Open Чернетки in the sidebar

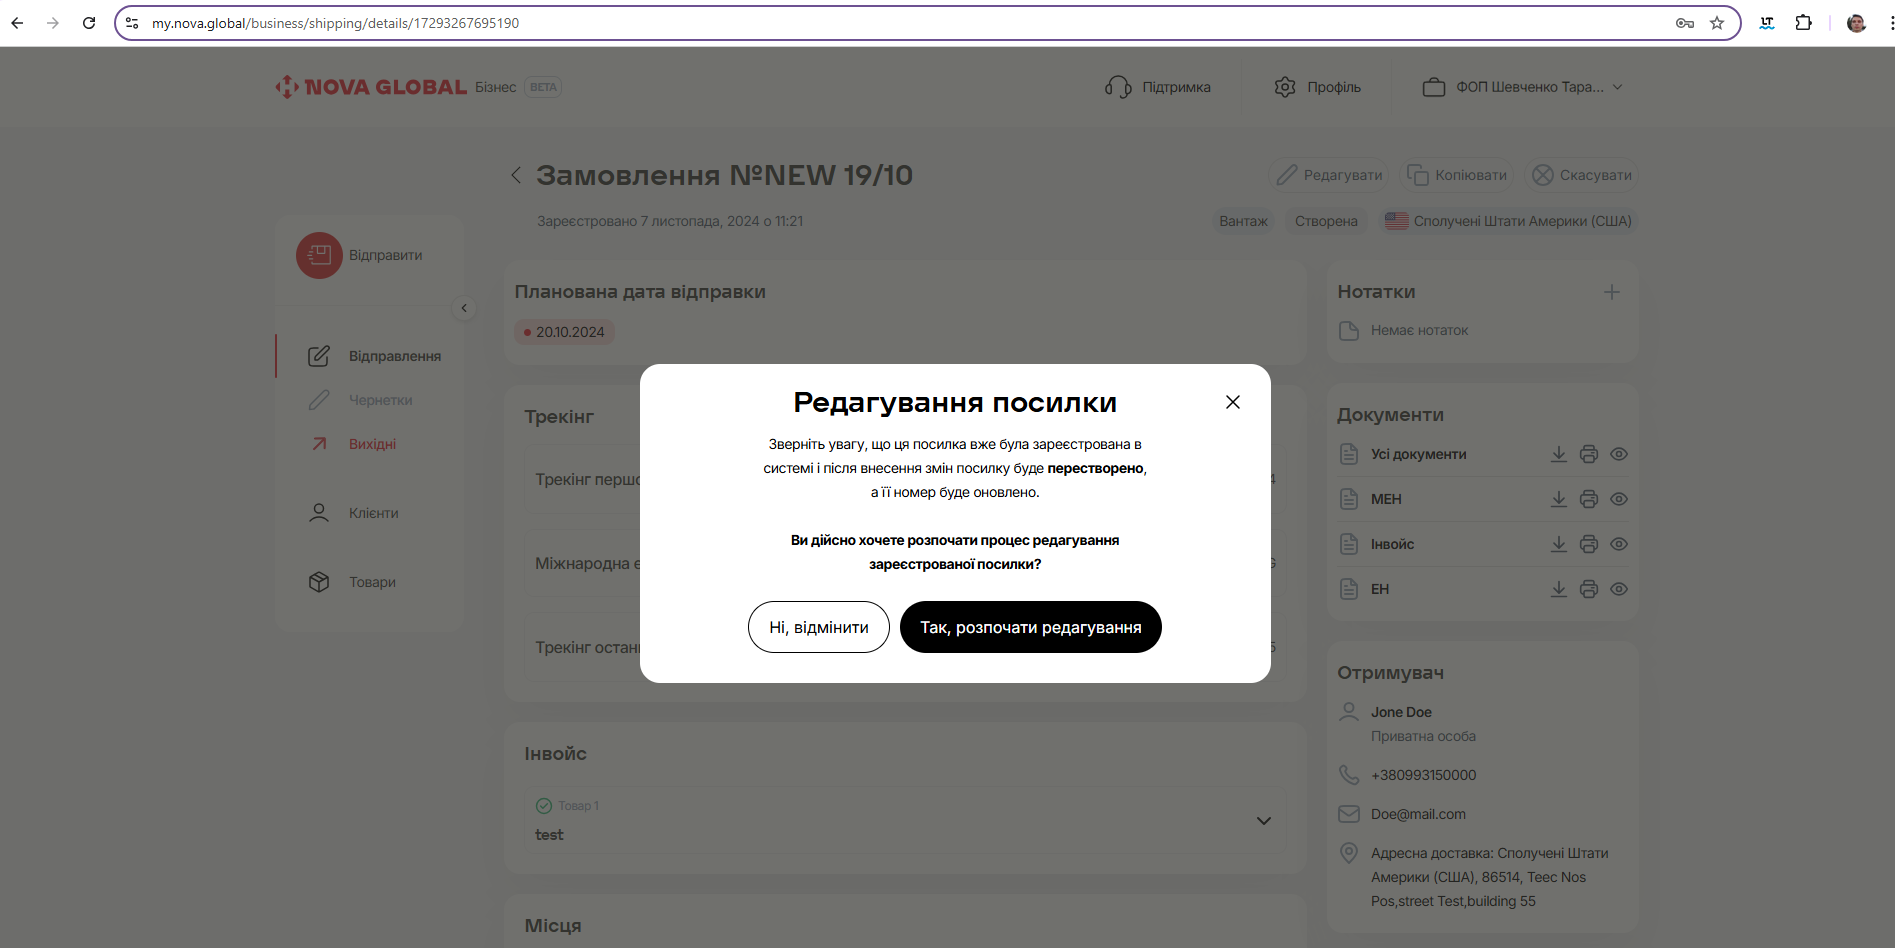click(x=380, y=400)
